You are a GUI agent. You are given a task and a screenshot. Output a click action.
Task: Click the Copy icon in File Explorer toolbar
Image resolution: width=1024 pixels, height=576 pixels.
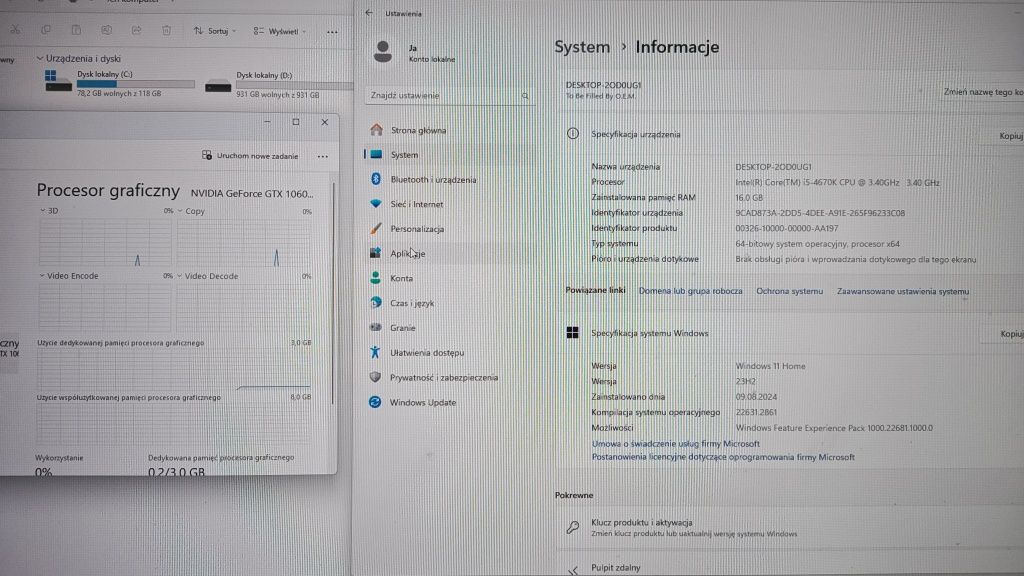click(46, 30)
